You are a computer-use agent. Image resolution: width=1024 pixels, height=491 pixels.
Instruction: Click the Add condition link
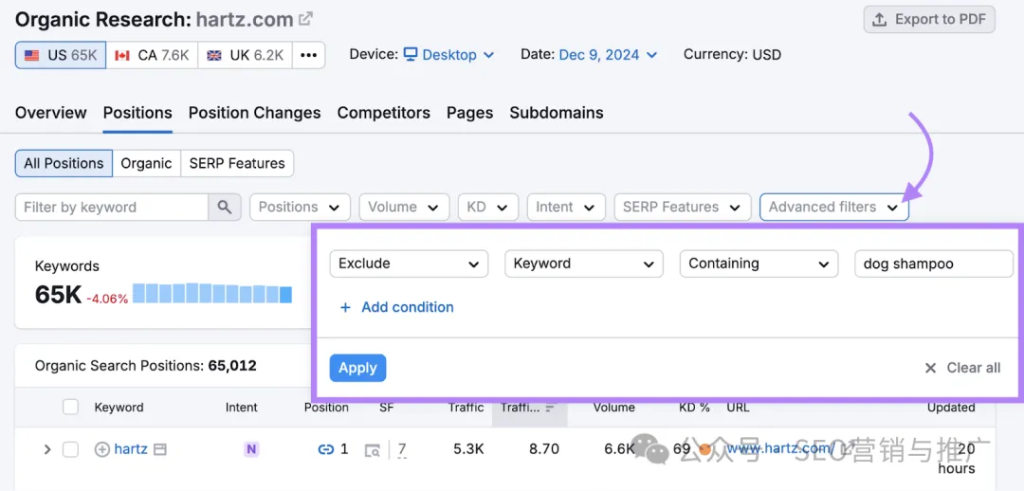(397, 307)
